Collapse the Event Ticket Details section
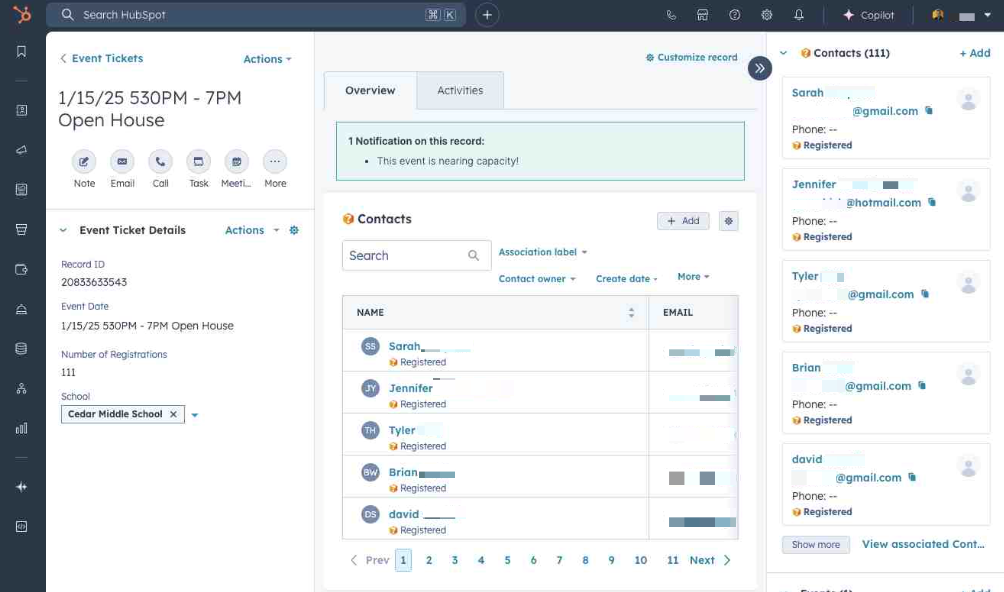 point(63,230)
